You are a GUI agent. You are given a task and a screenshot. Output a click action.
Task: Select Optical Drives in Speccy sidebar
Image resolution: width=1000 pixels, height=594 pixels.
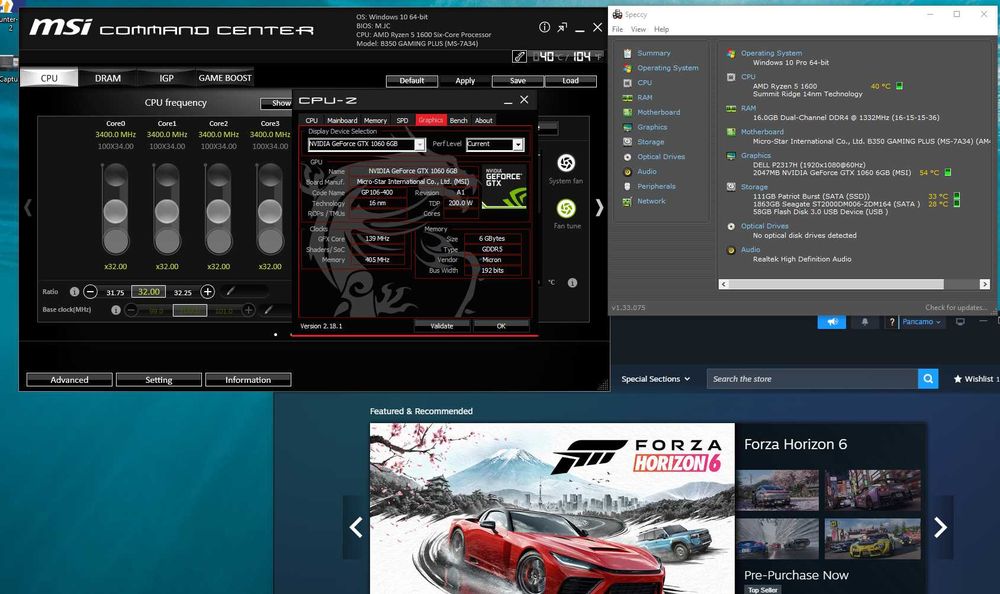[661, 156]
